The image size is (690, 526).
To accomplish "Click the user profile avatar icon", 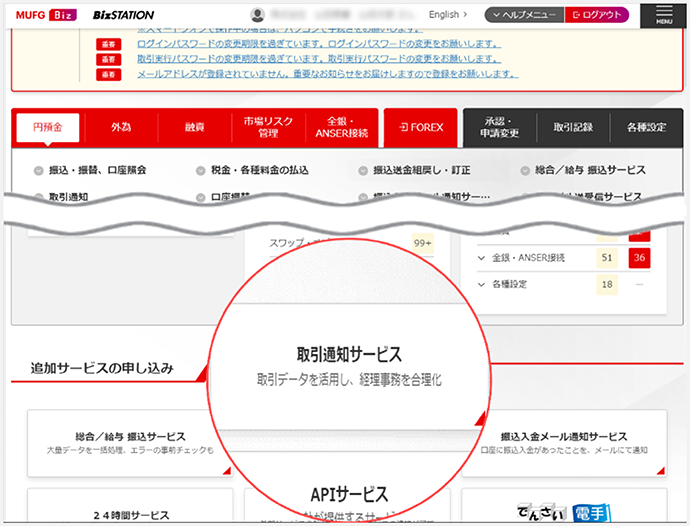I will [x=259, y=15].
